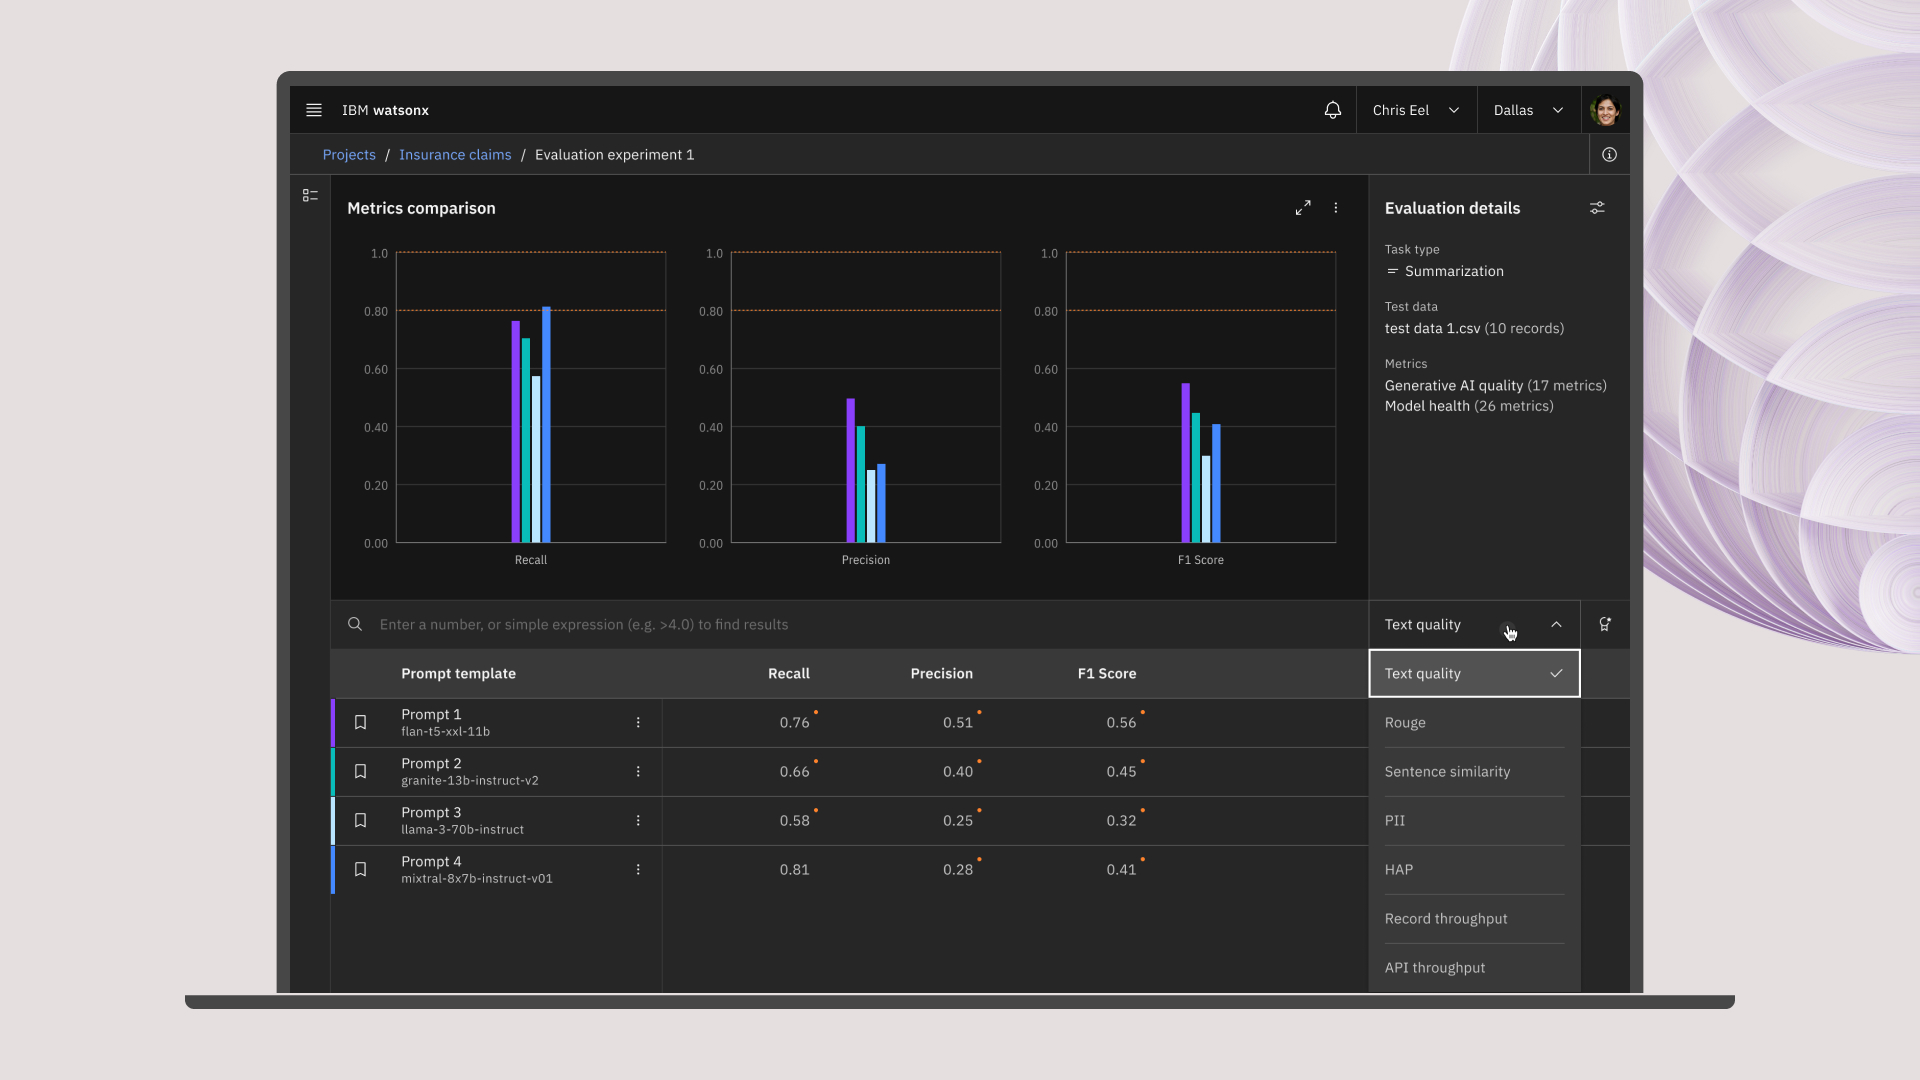Screen dimensions: 1920x1080
Task: Sort by Precision column header
Action: coord(941,674)
